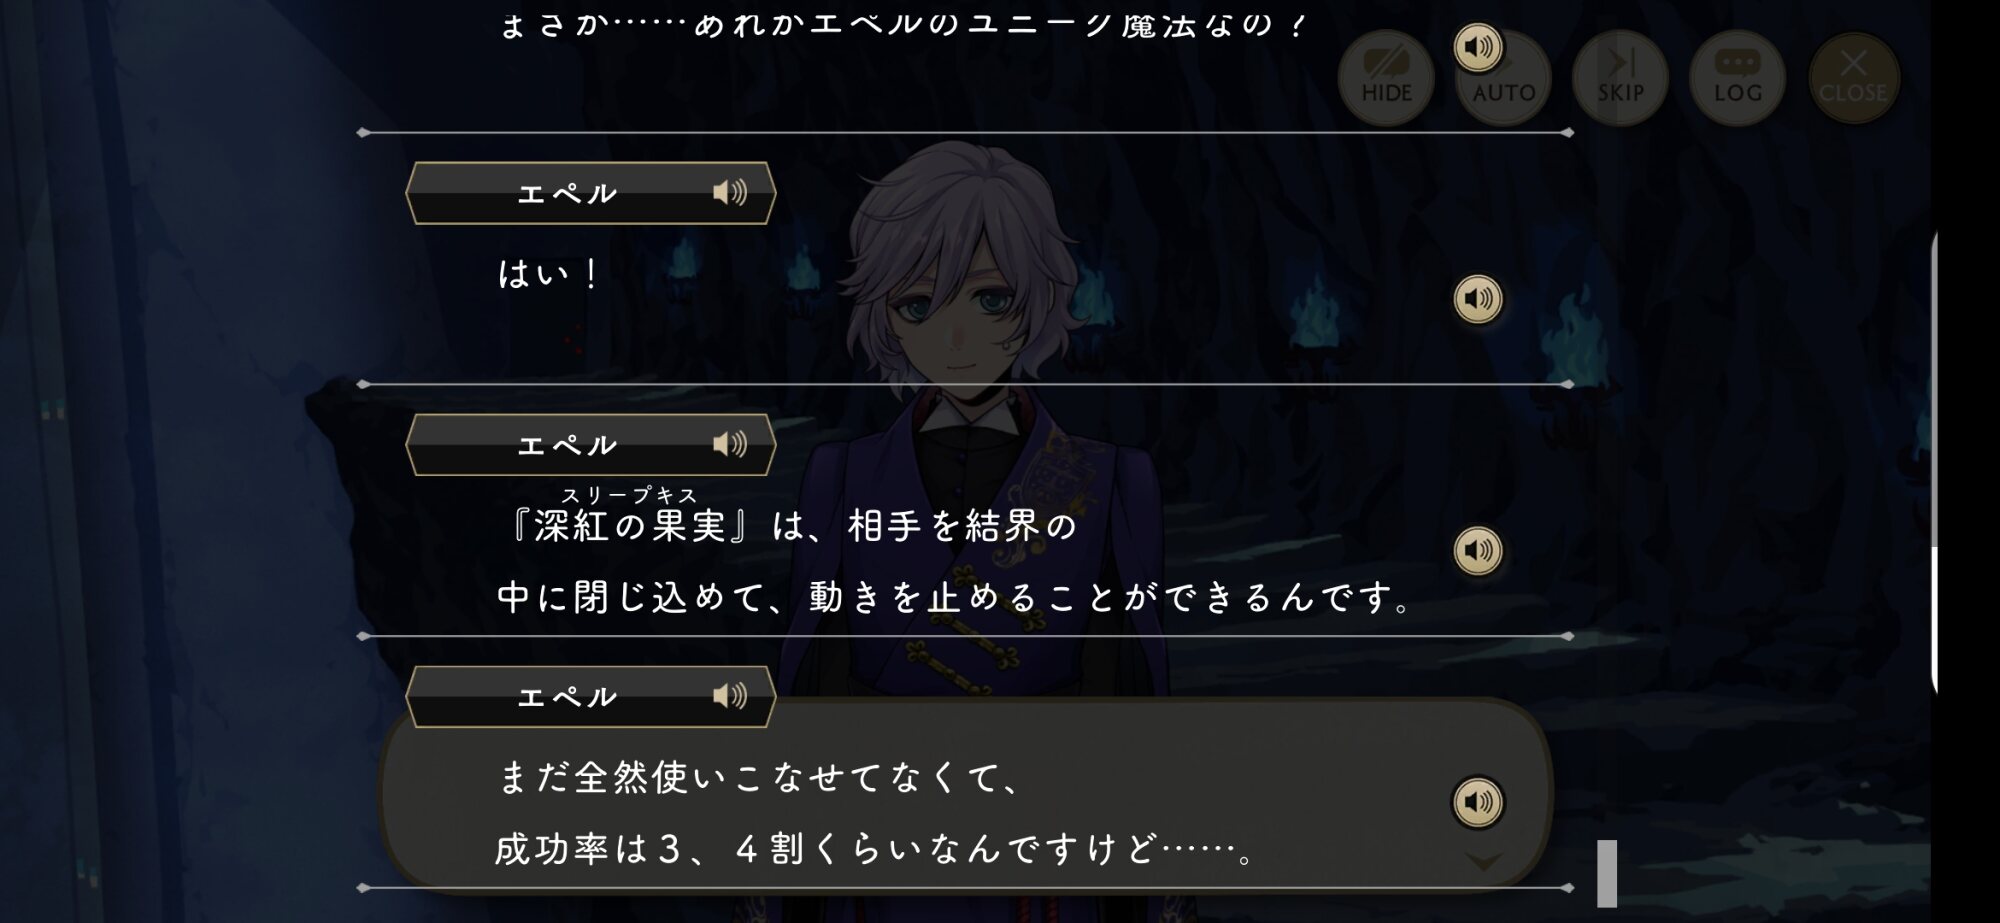Viewport: 2000px width, 923px height.
Task: Select the first エペル name plate
Action: click(591, 193)
